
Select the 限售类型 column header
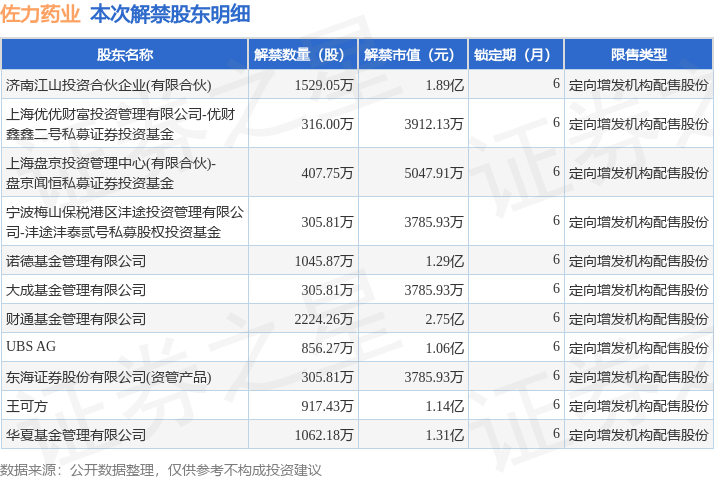coord(638,55)
